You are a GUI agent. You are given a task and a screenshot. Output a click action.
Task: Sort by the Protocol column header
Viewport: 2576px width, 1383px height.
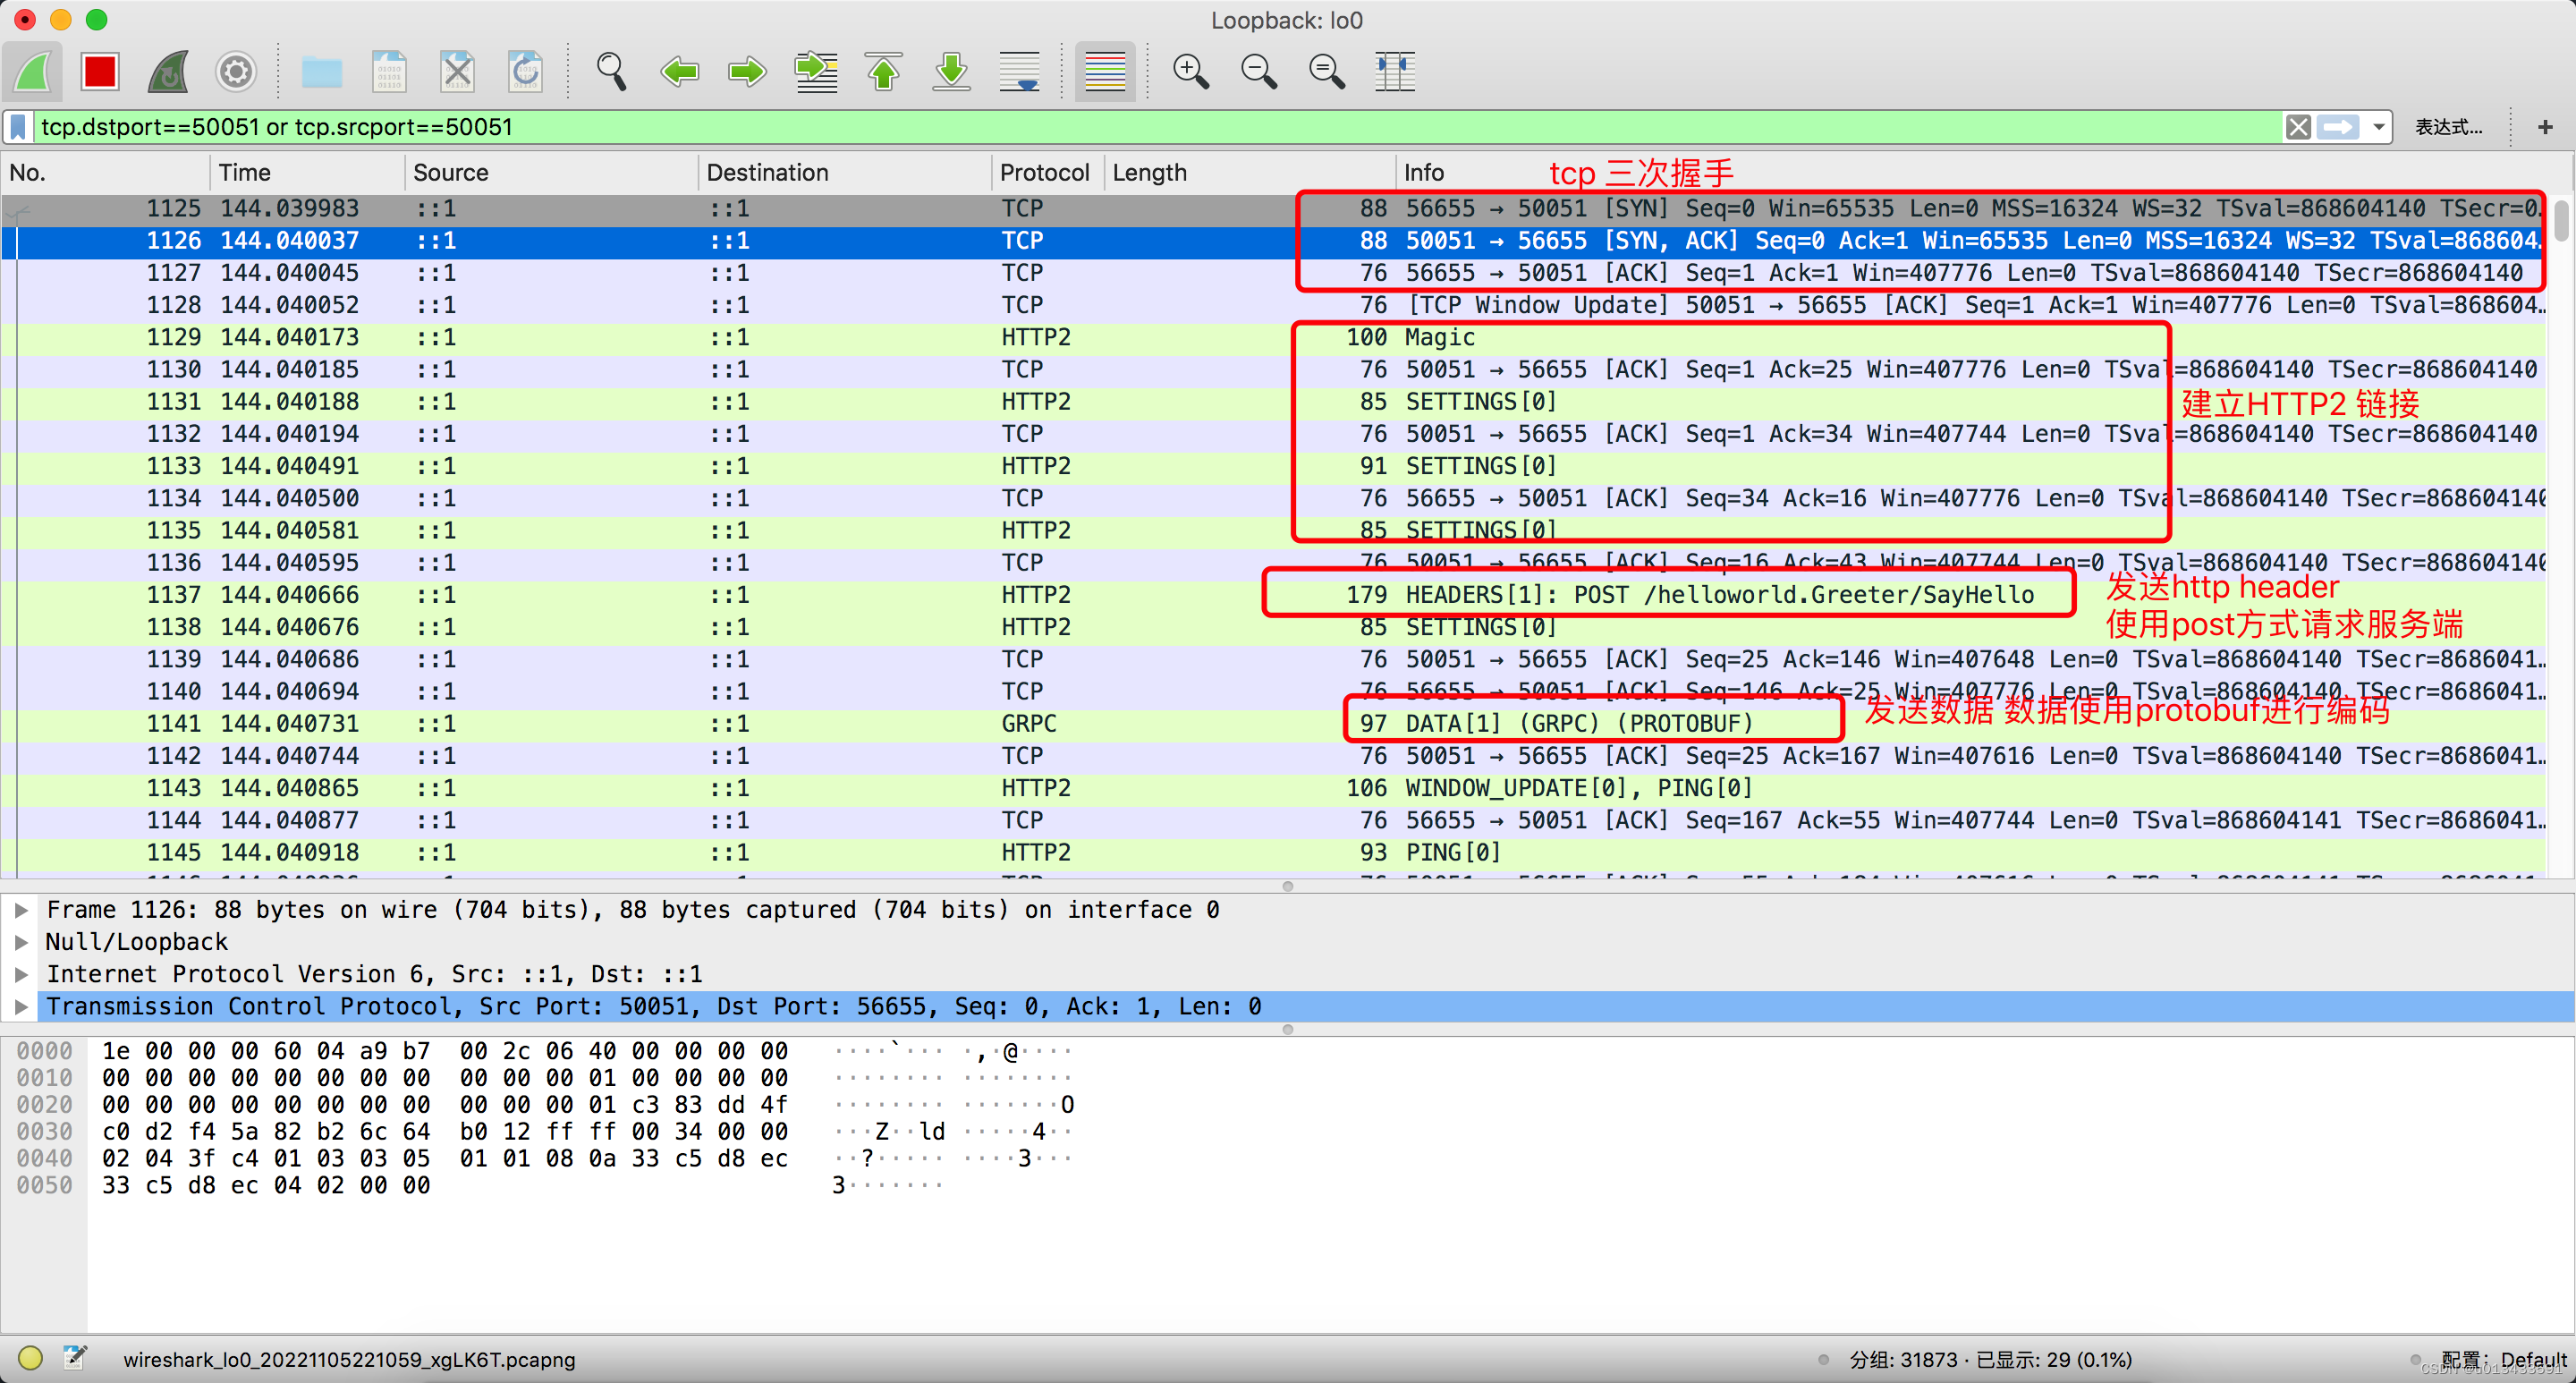1047,173
